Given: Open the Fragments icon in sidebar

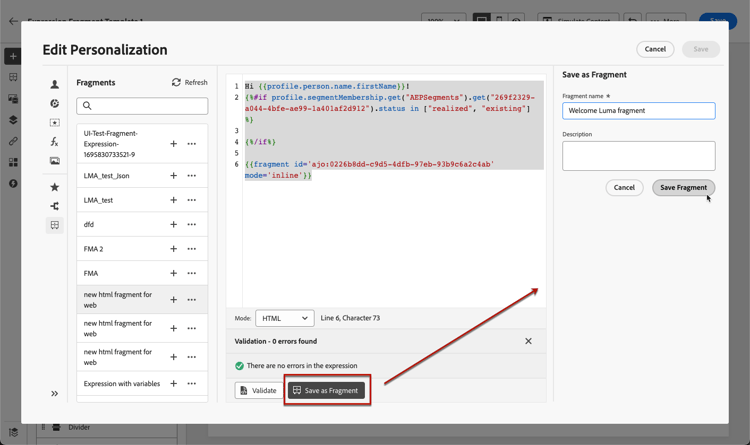Looking at the screenshot, I should [55, 225].
